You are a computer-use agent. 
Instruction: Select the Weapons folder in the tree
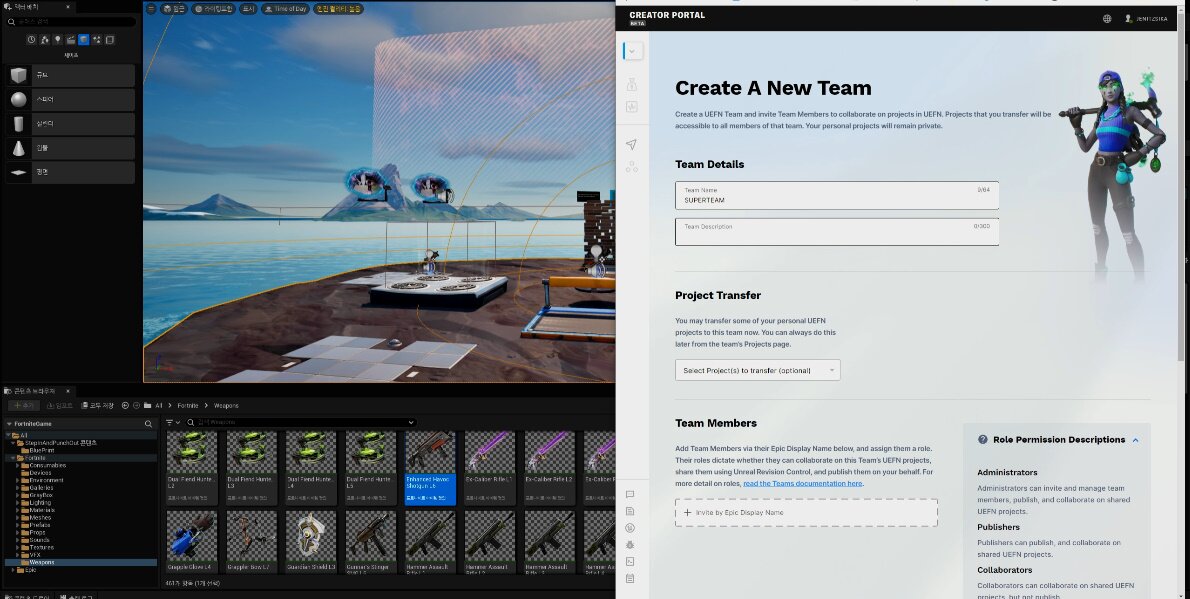41,562
